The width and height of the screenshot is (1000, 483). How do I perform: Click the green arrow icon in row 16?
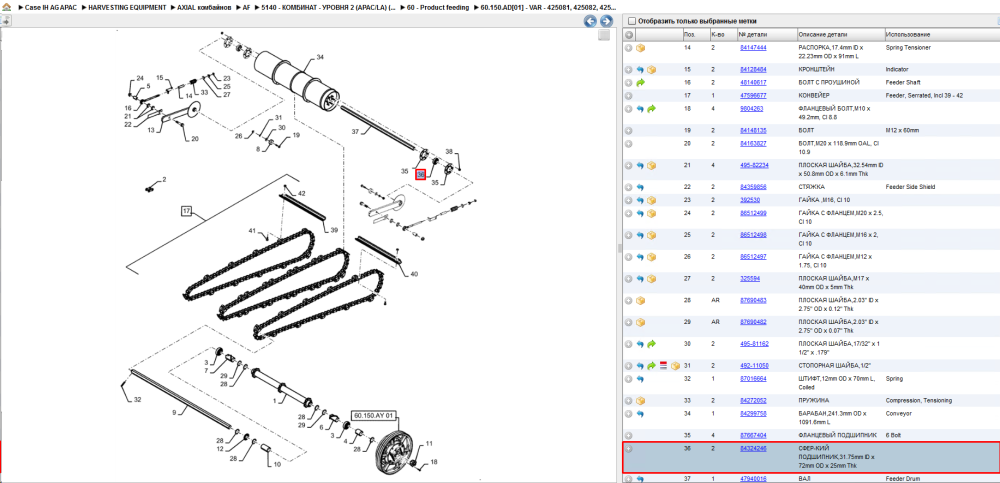(640, 83)
